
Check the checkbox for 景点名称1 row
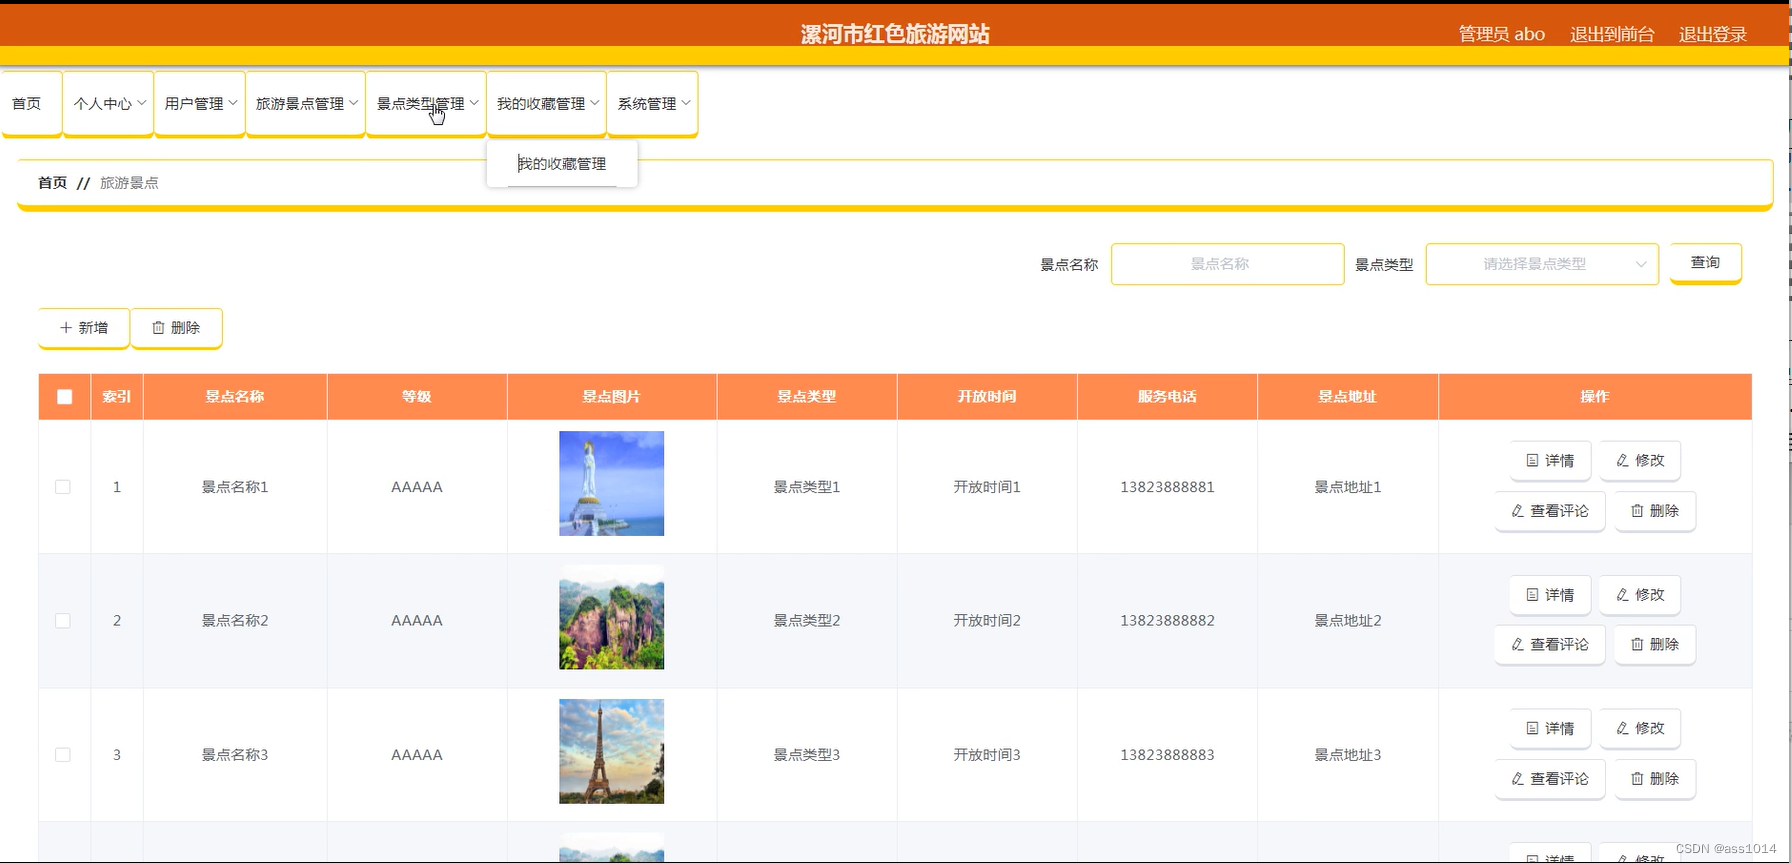tap(63, 487)
